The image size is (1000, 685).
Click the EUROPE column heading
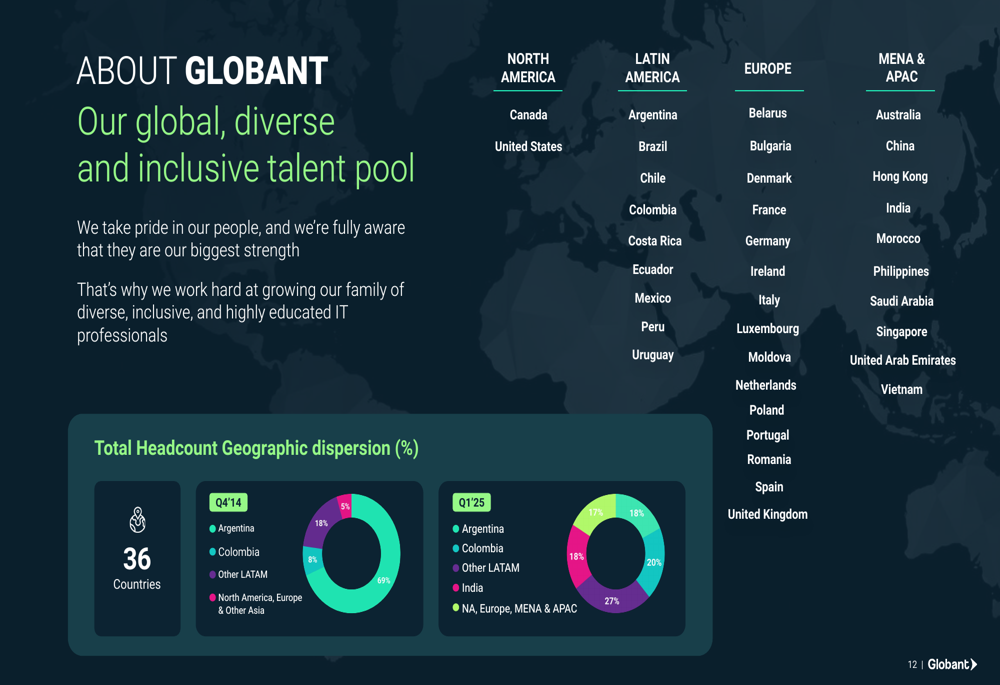click(768, 69)
